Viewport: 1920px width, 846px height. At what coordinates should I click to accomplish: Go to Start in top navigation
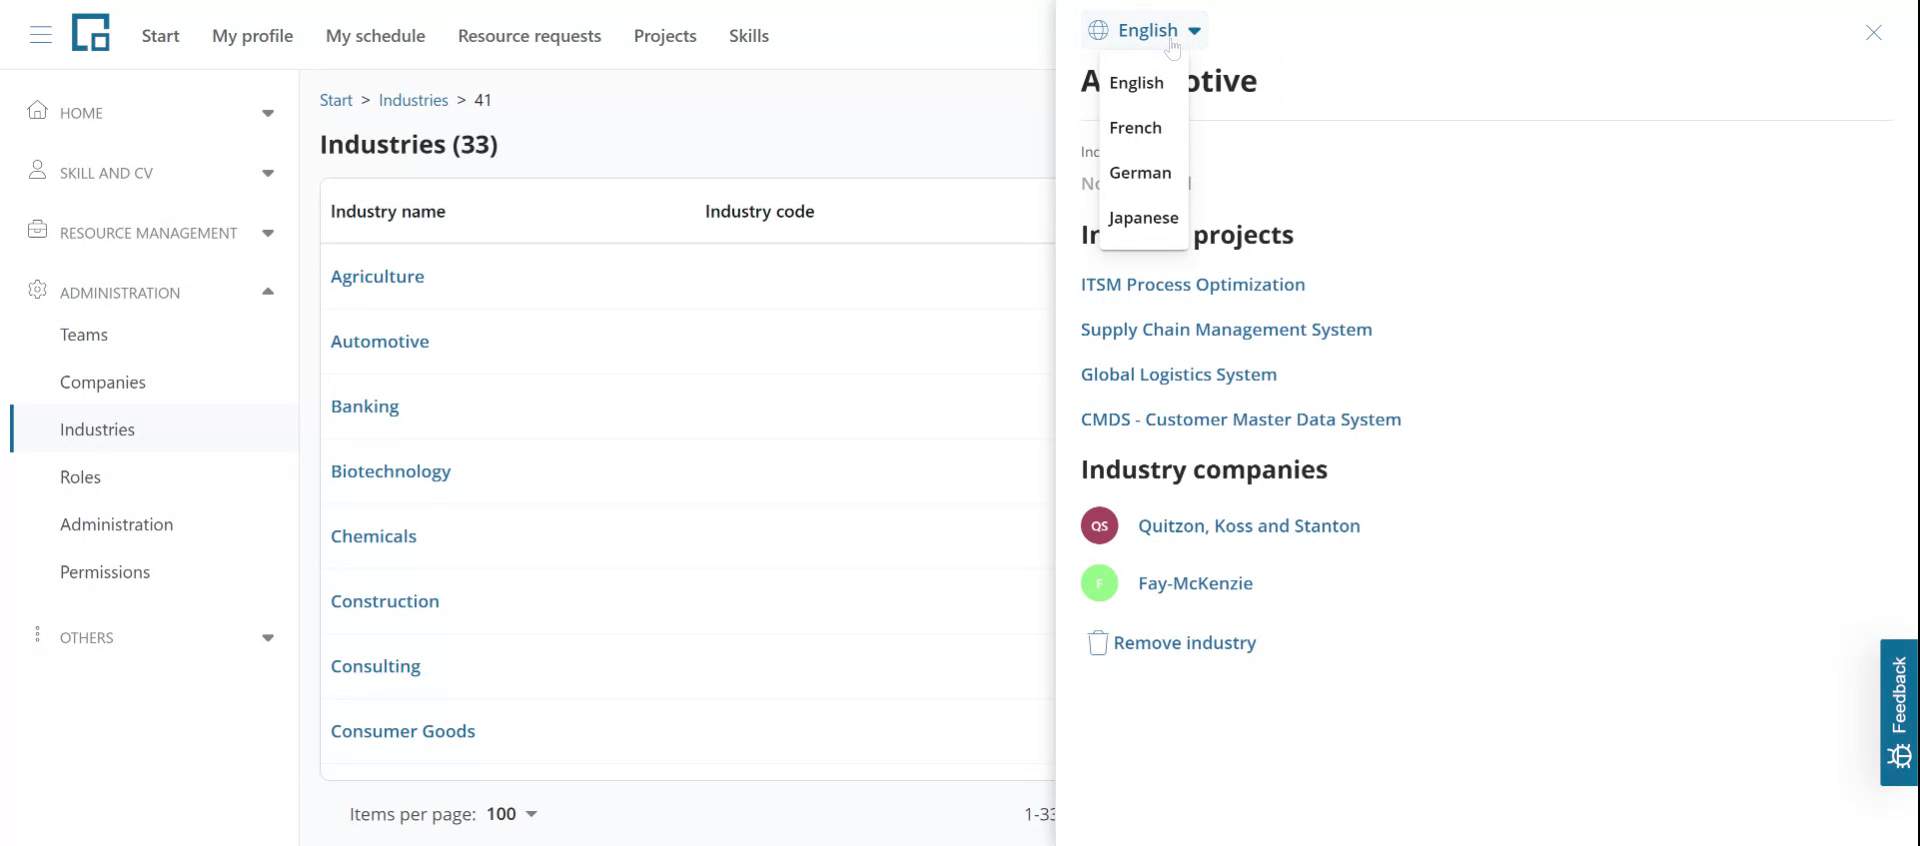160,36
